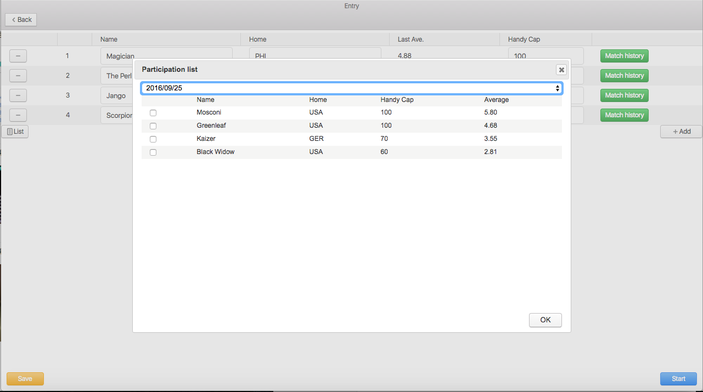The width and height of the screenshot is (703, 392).
Task: Select the name Kaizer in list
Action: point(206,139)
